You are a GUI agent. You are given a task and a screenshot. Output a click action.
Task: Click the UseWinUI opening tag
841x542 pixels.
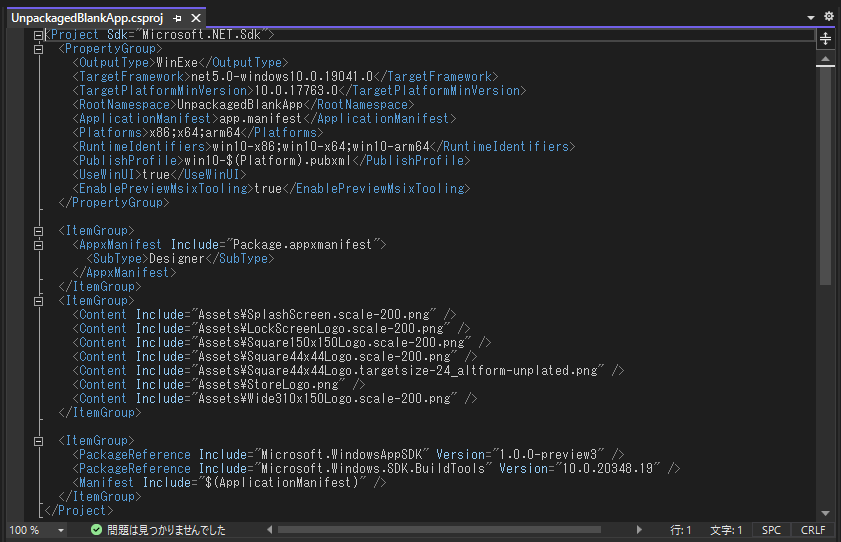107,175
